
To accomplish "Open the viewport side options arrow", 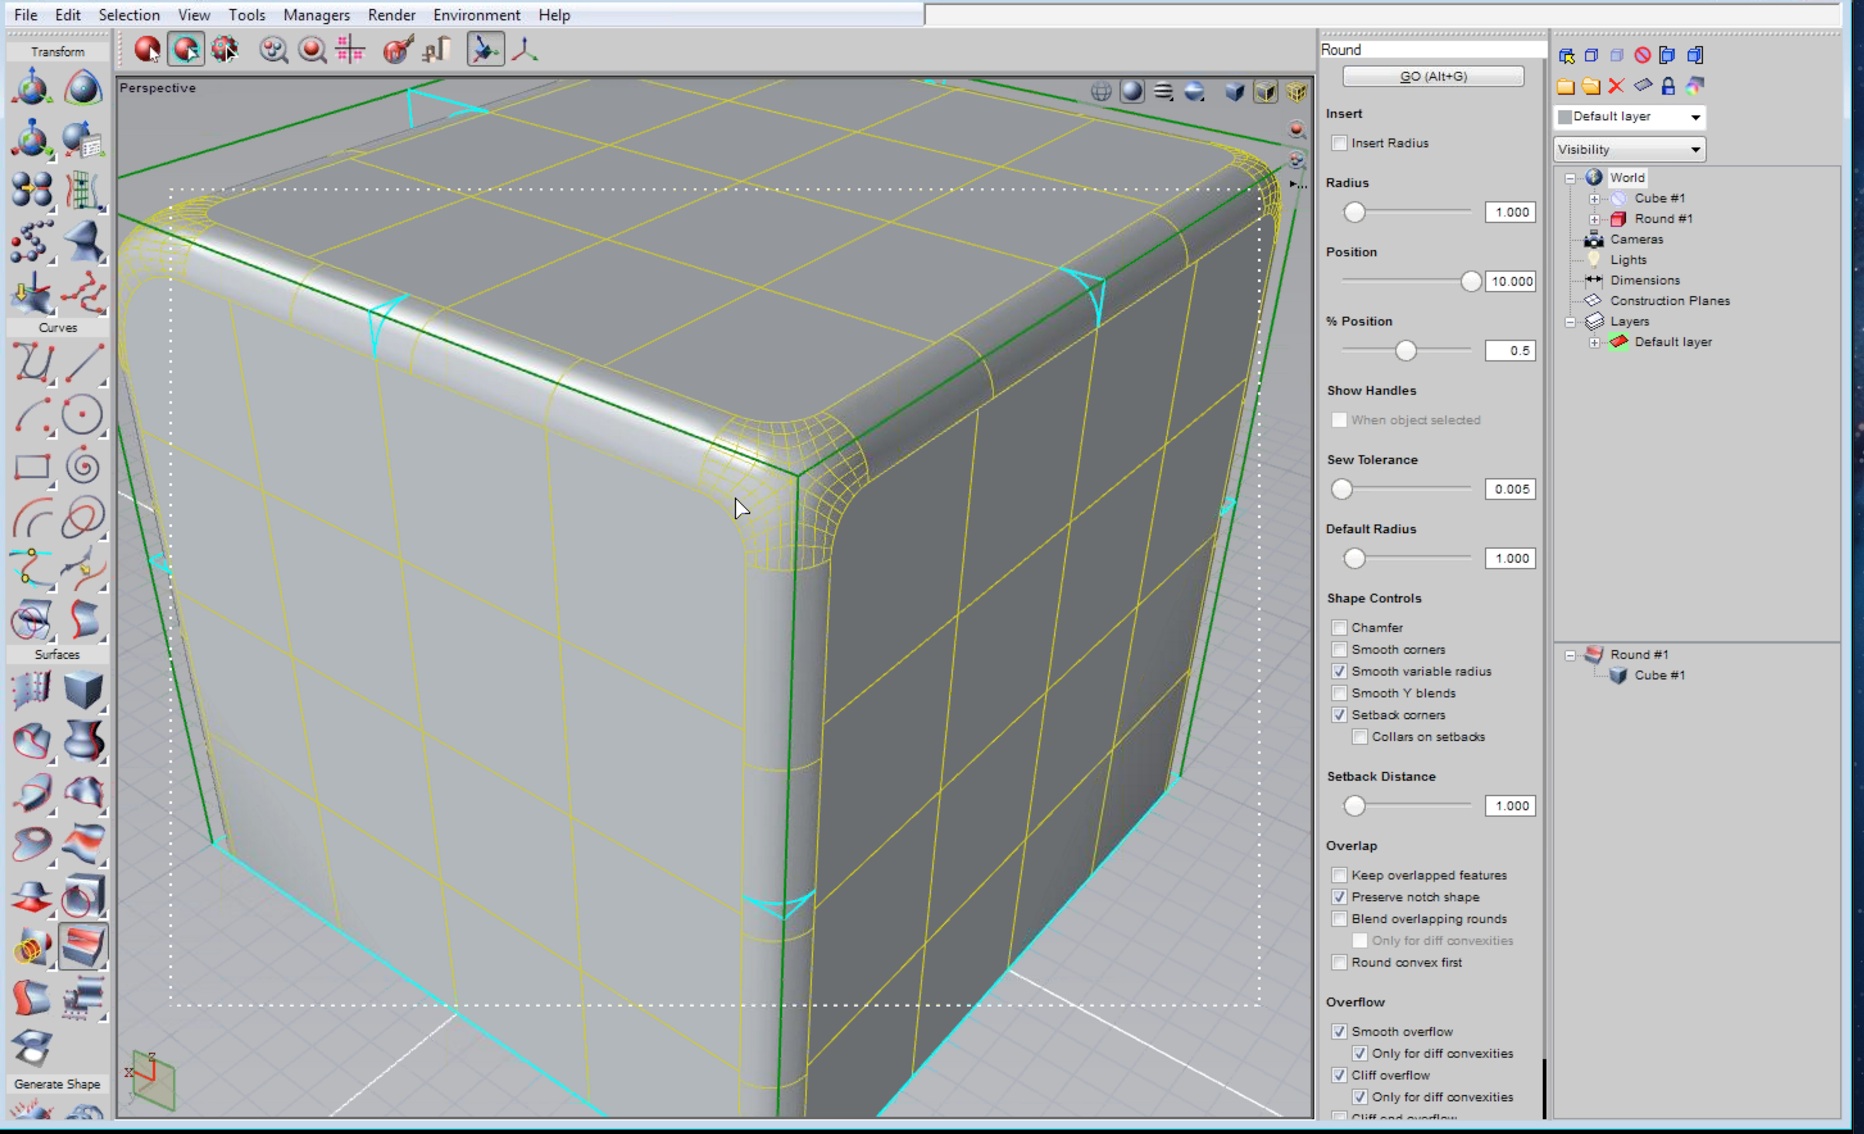I will 1297,184.
